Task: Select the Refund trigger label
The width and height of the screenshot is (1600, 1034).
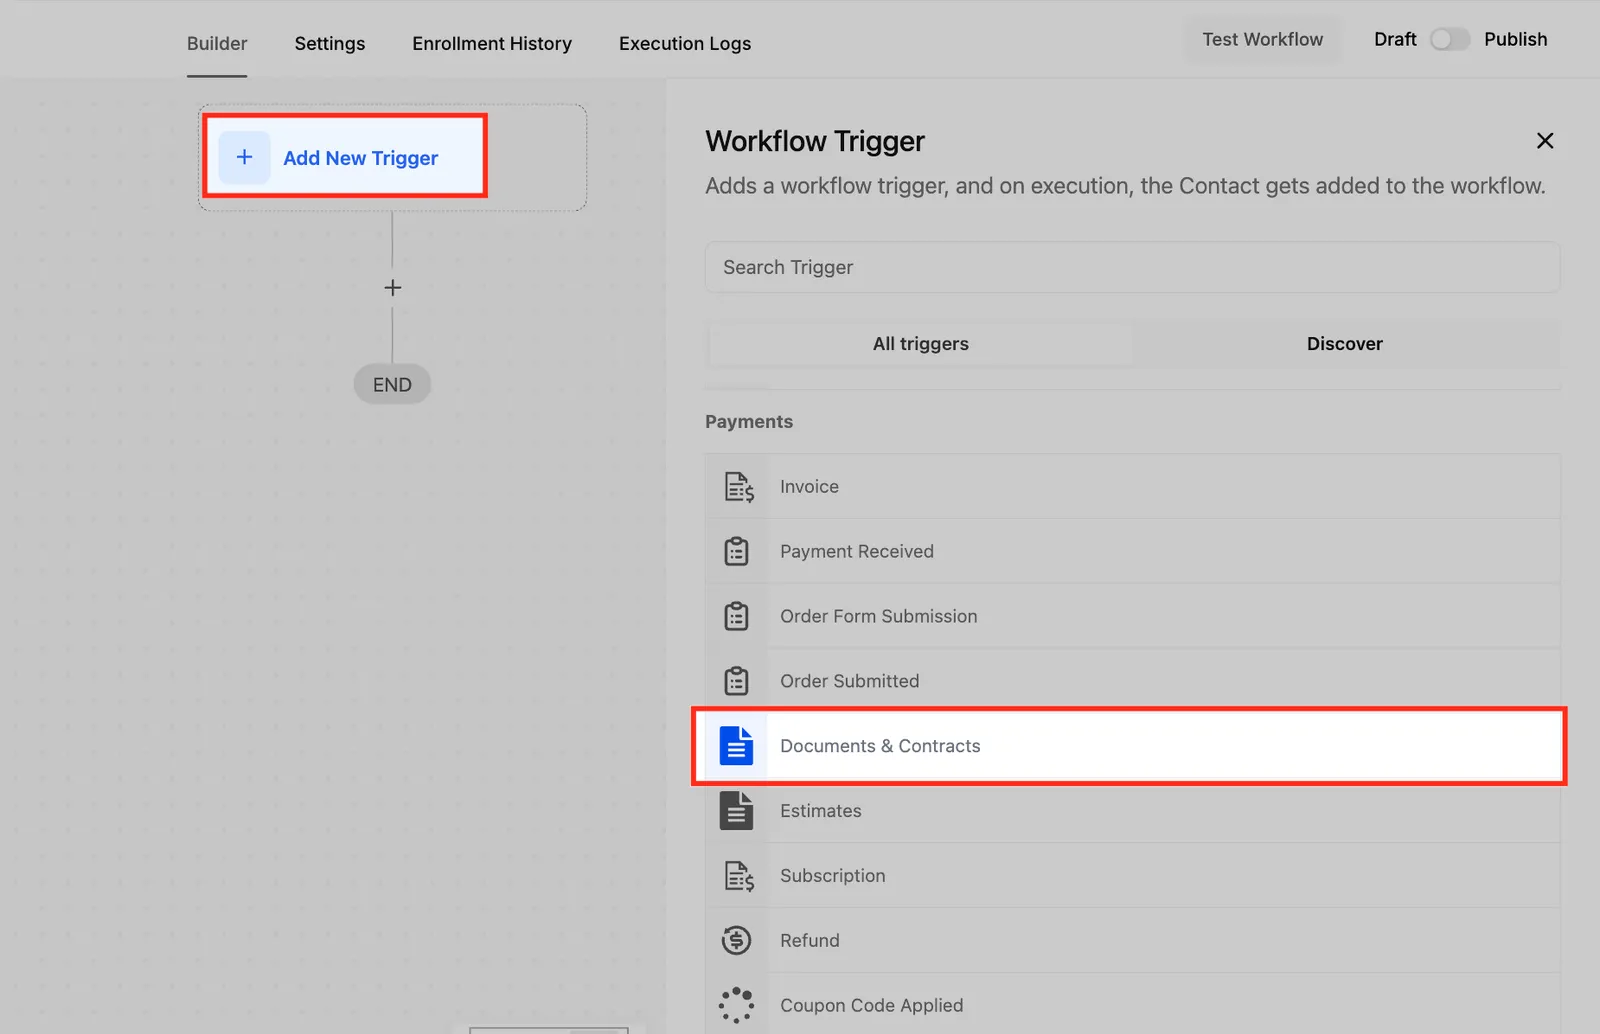Action: 810,940
